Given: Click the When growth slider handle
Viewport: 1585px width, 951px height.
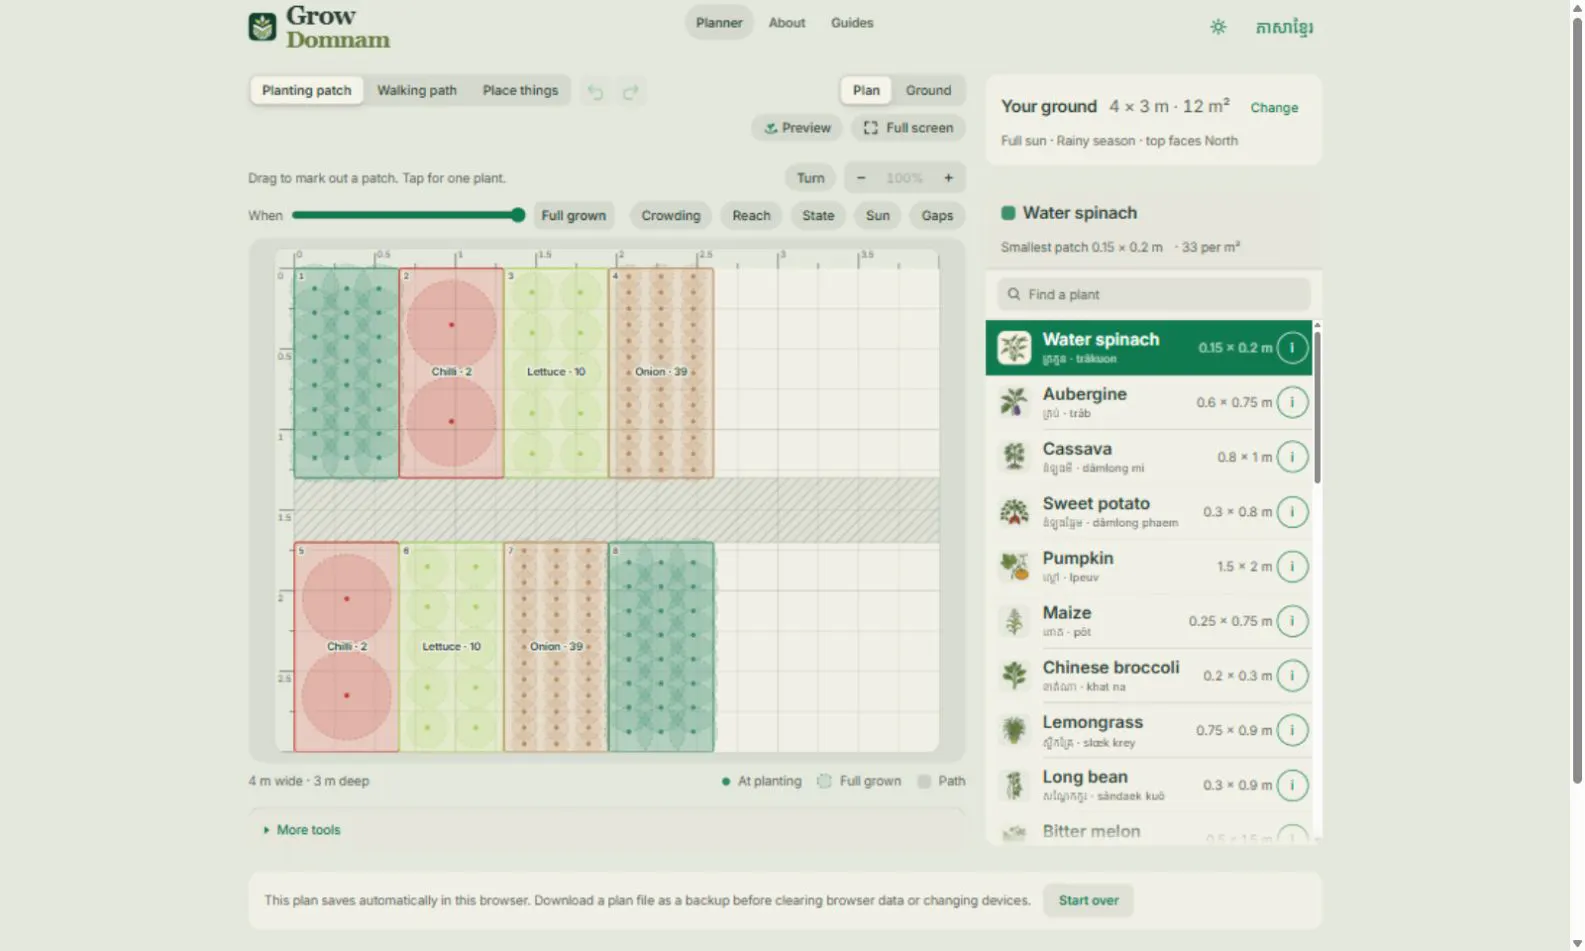Looking at the screenshot, I should coord(518,215).
